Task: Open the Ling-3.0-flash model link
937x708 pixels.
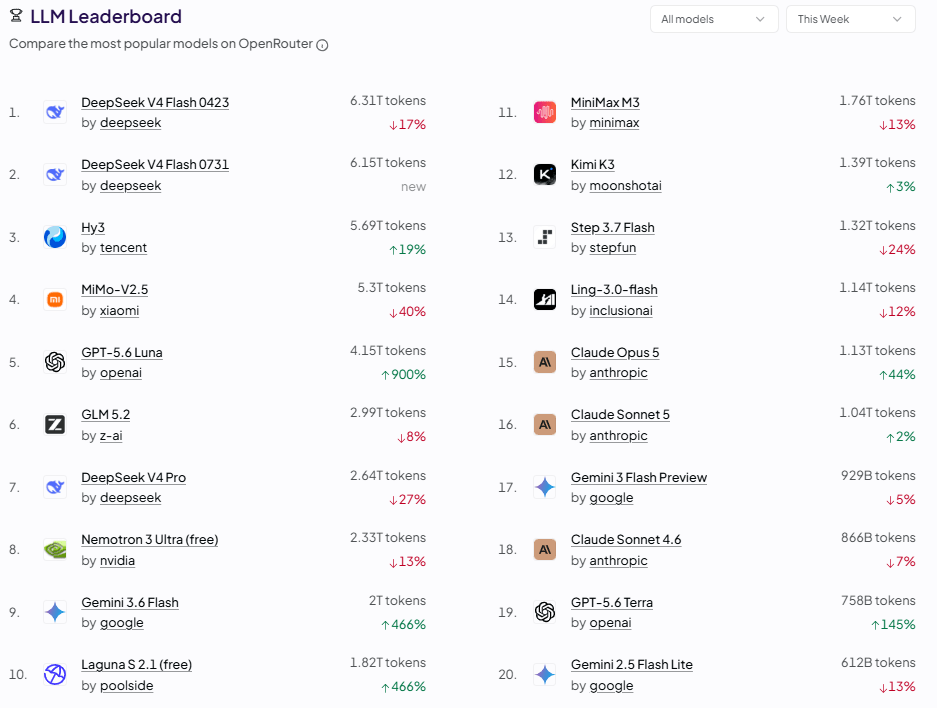Action: (x=614, y=289)
